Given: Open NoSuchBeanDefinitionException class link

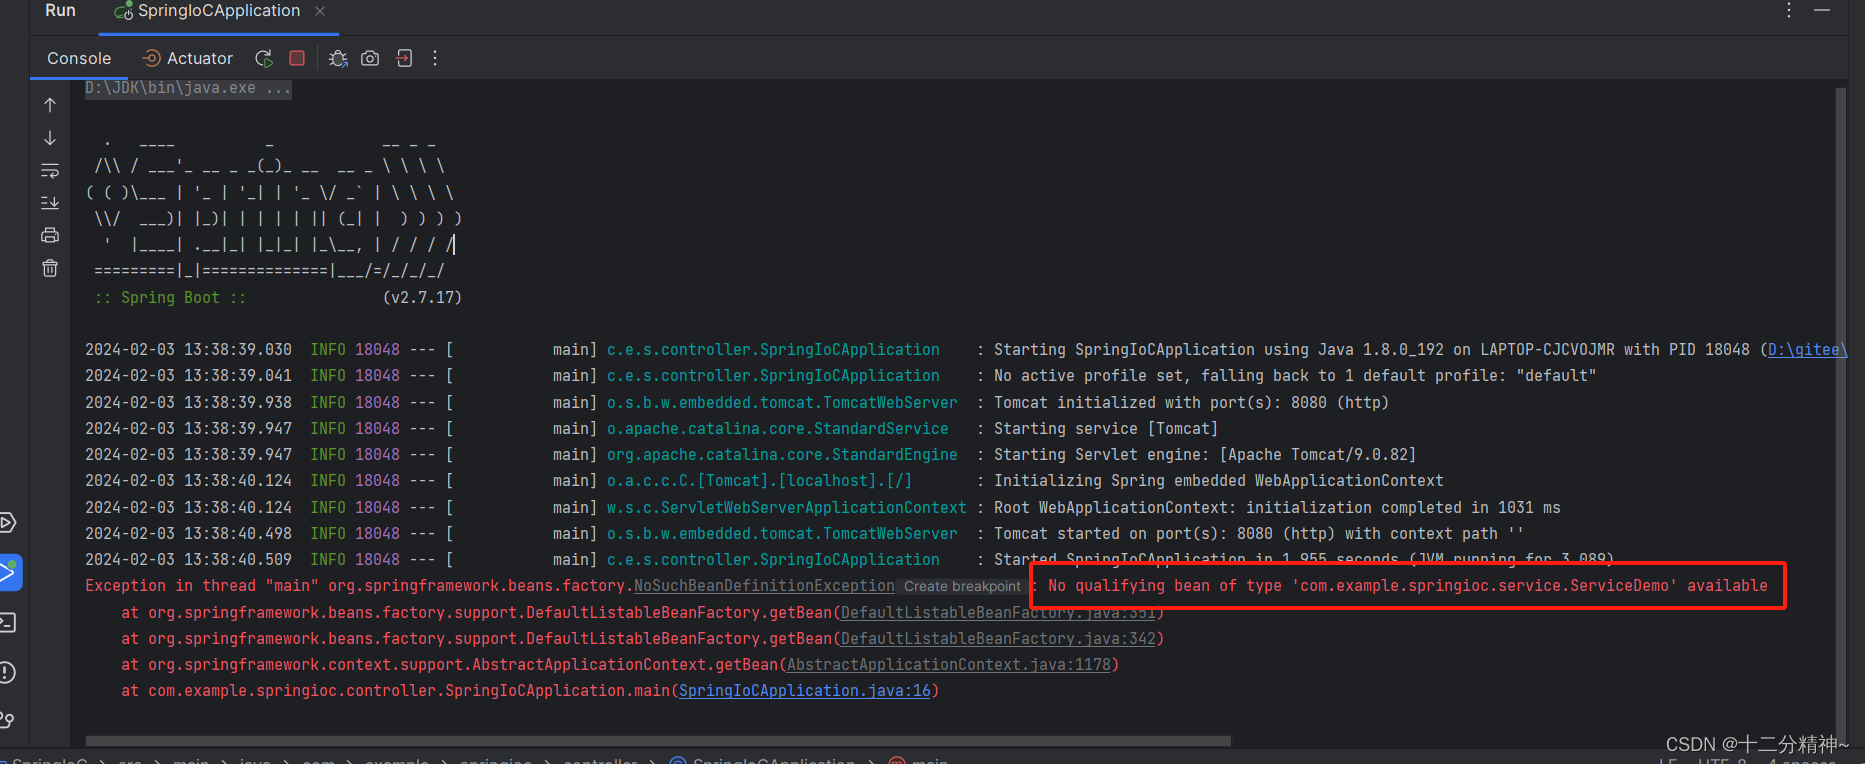Looking at the screenshot, I should tap(764, 586).
